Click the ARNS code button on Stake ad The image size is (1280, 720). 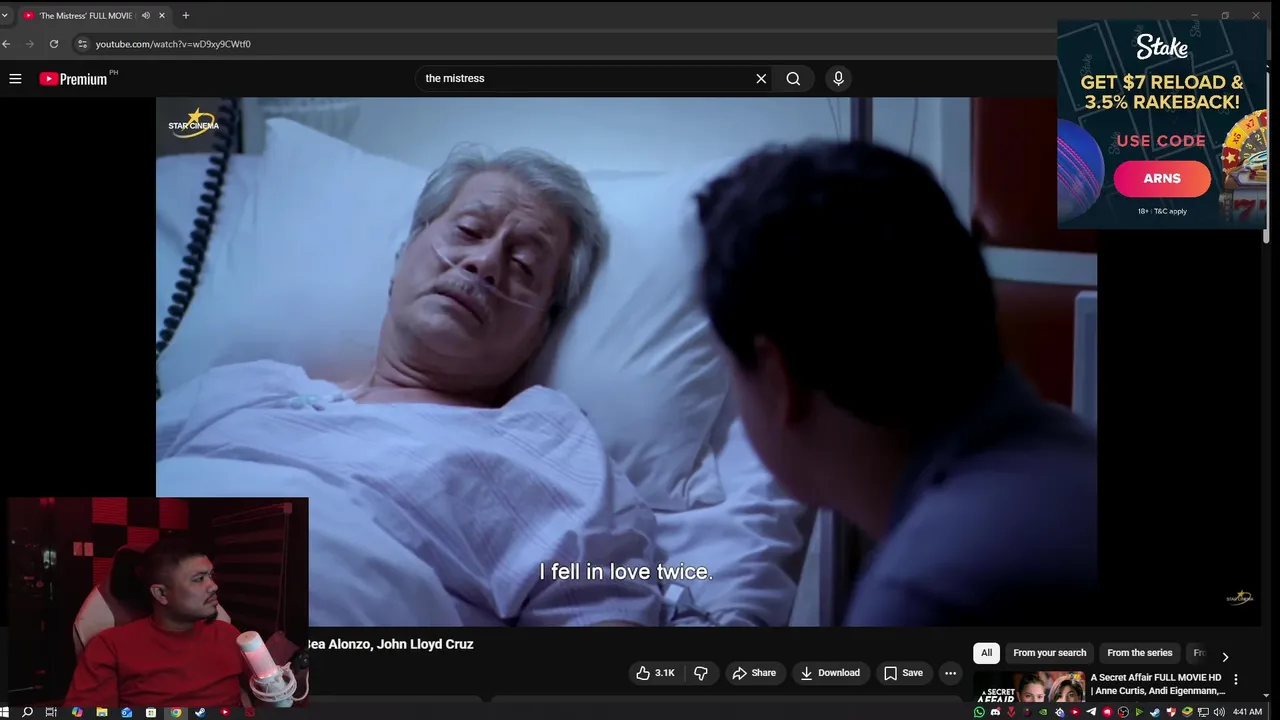click(1162, 178)
